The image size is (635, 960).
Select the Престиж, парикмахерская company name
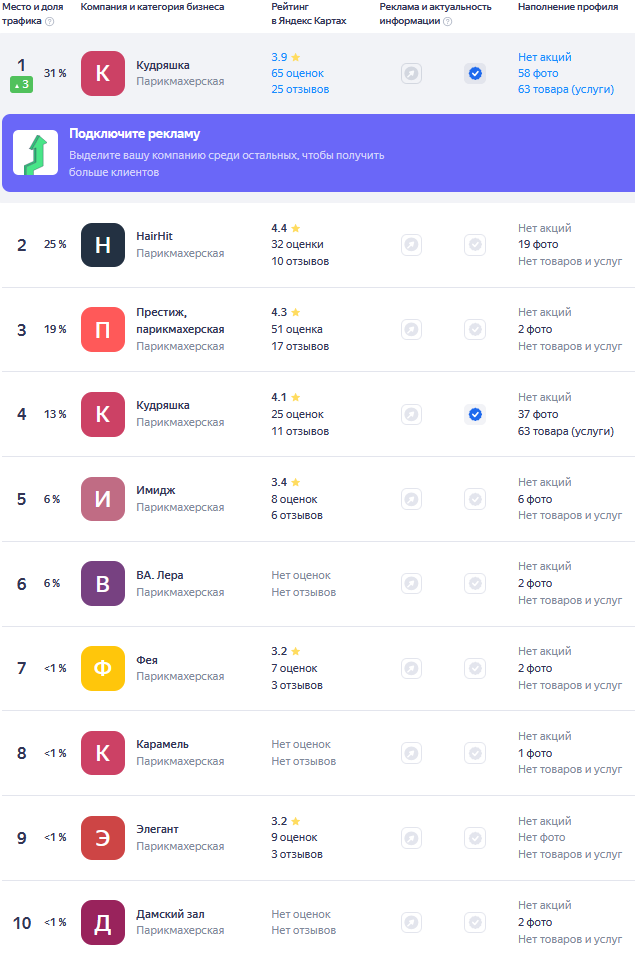point(180,321)
